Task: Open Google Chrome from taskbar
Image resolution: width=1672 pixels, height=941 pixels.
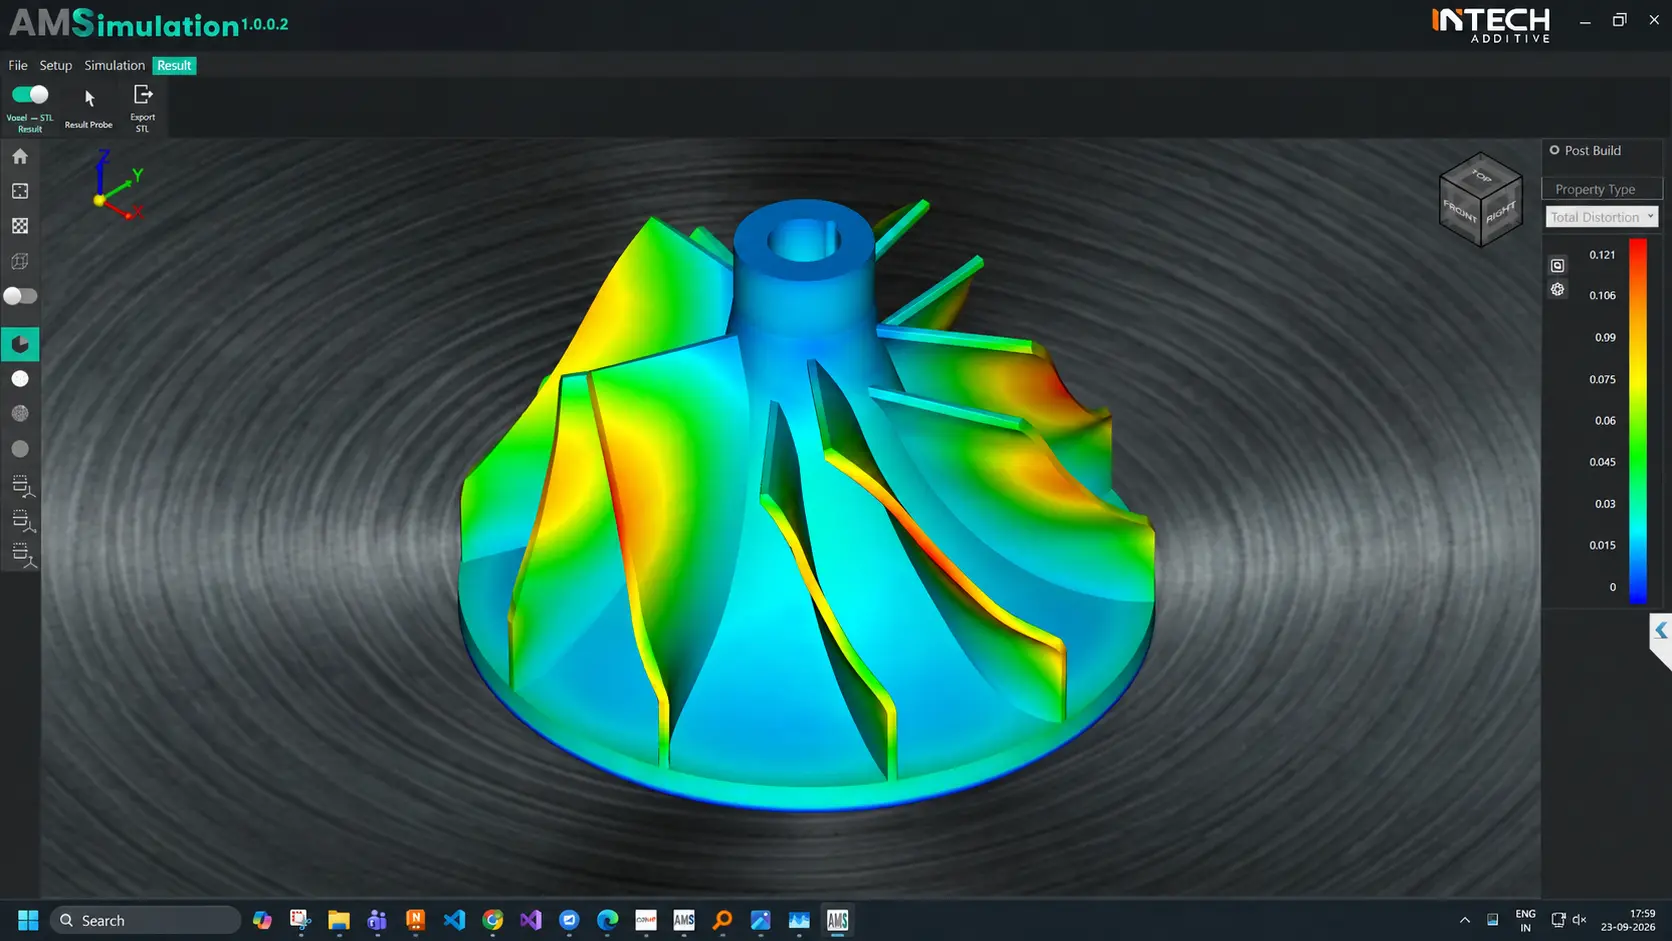Action: (x=493, y=920)
